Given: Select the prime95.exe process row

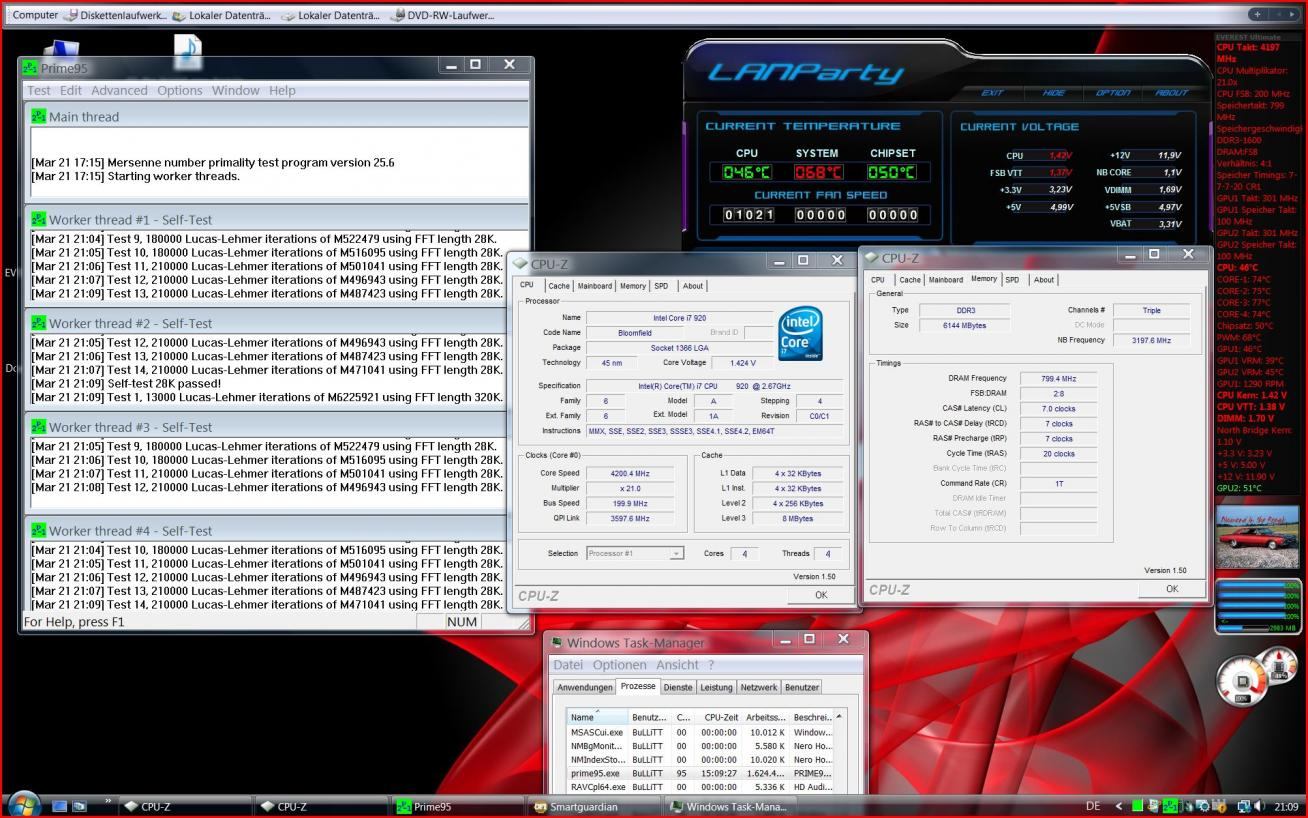Looking at the screenshot, I should pyautogui.click(x=699, y=773).
